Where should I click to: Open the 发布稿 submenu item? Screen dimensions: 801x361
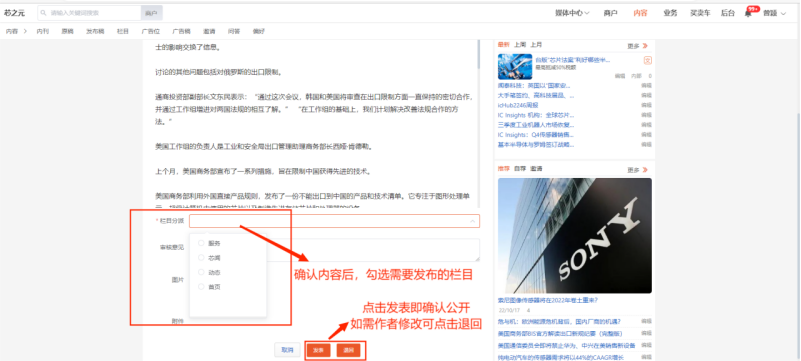coord(95,31)
